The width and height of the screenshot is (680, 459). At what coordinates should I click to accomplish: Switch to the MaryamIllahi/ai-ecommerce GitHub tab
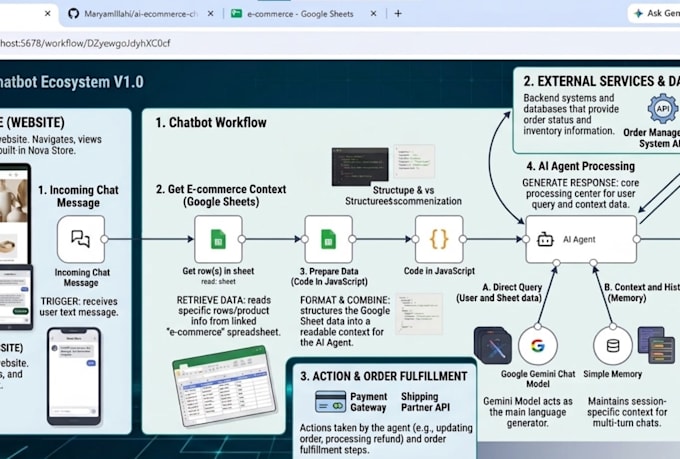[141, 14]
